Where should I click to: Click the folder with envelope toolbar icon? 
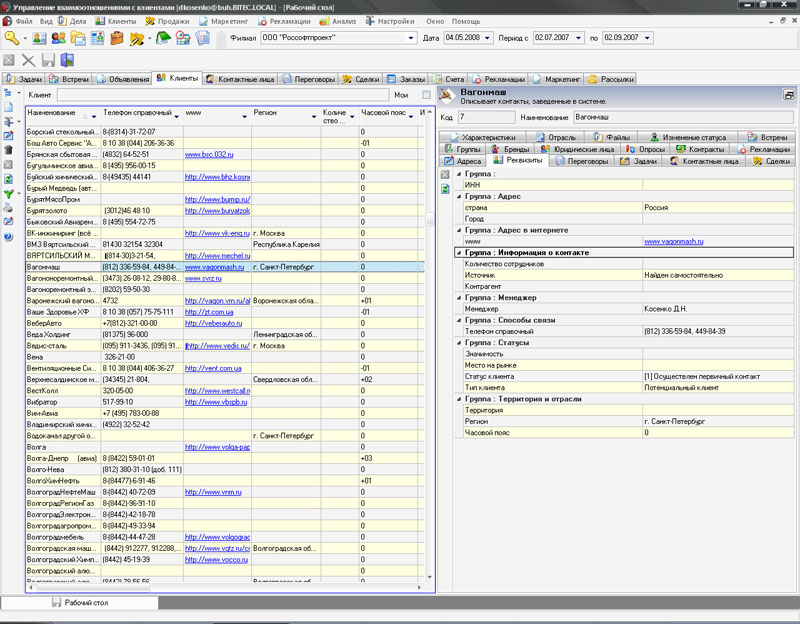coord(78,38)
